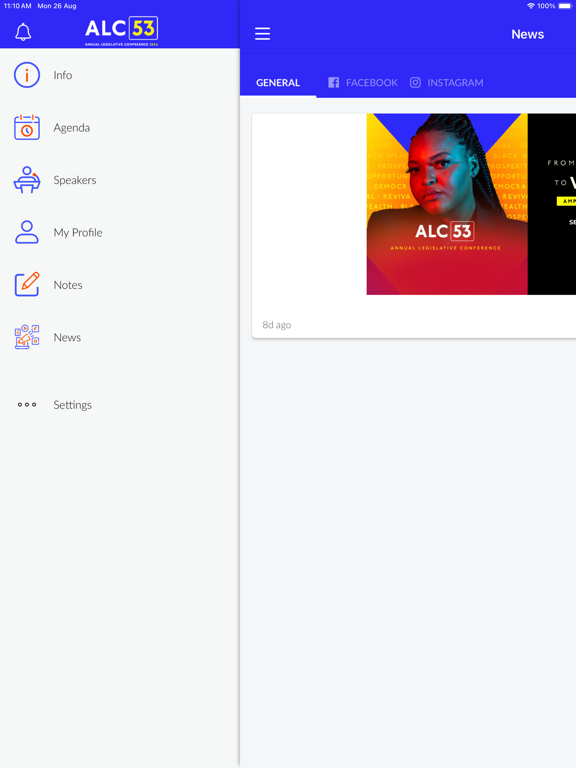Click the Agenda calendar icon
This screenshot has height=768, width=576.
(27, 127)
